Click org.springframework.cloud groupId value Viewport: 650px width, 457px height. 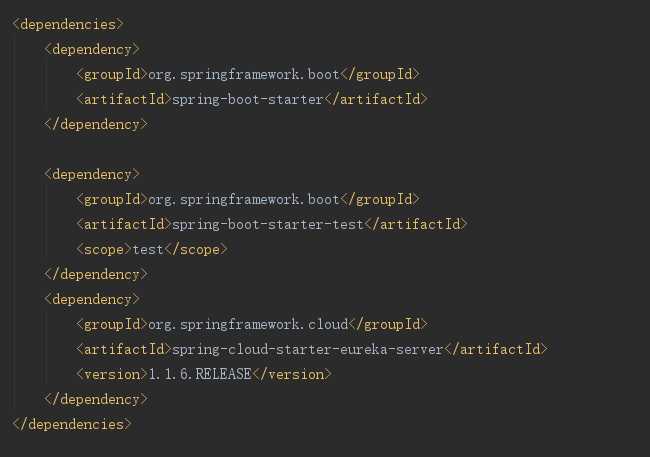248,324
